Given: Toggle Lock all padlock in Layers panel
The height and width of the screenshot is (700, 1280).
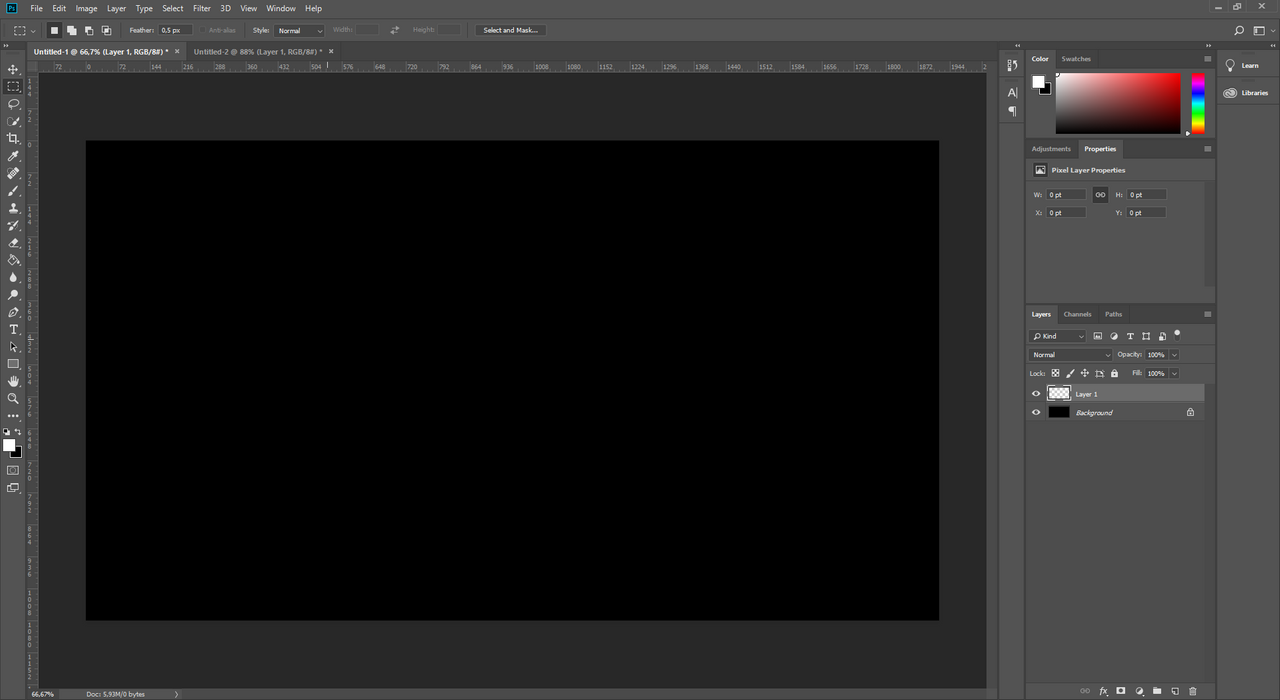Looking at the screenshot, I should (x=1114, y=373).
